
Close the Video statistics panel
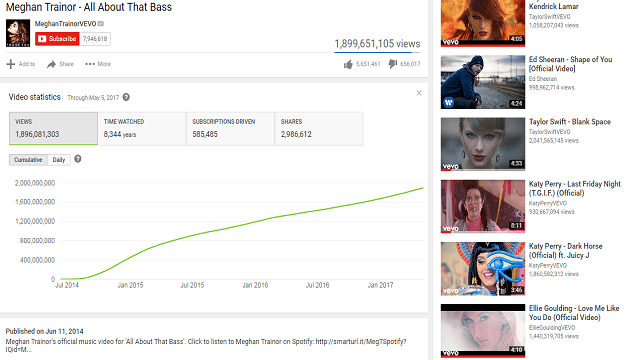coord(419,93)
